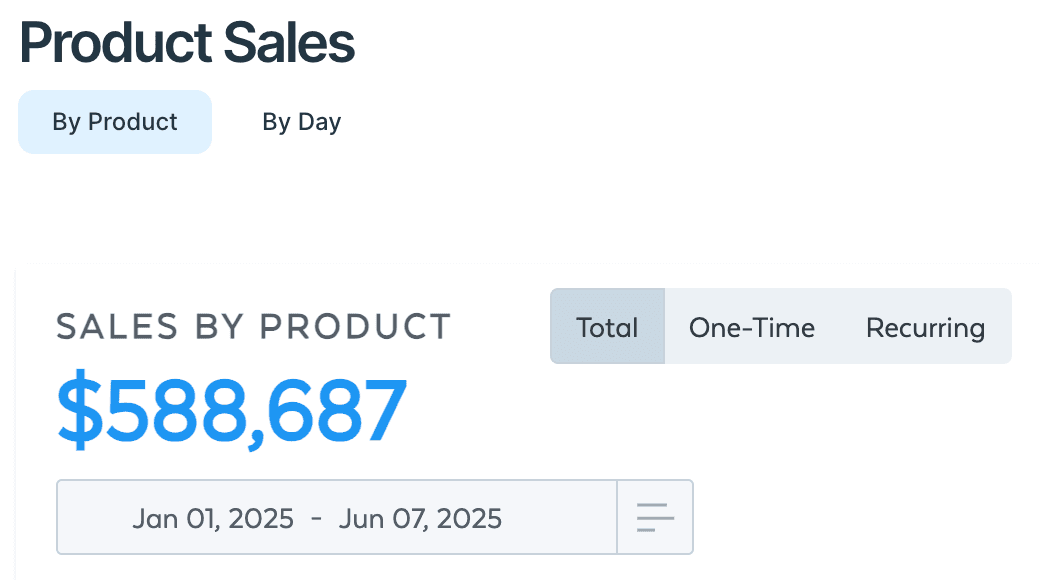This screenshot has width=1040, height=580.
Task: Switch to the By Day tab
Action: coord(302,122)
